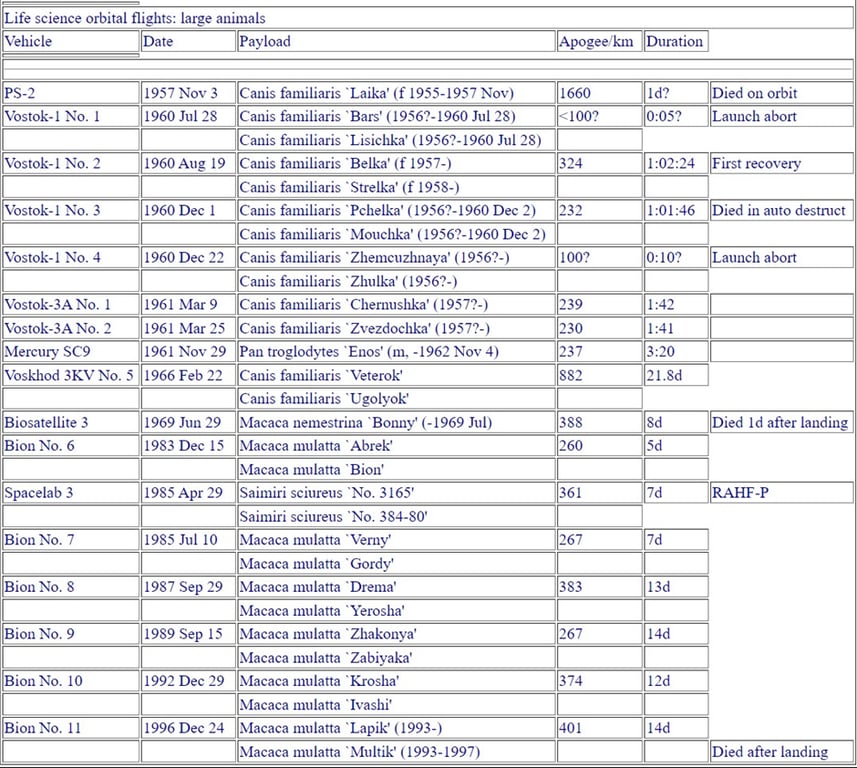Select the Vostok-1 No. 2 cell

[x=71, y=163]
